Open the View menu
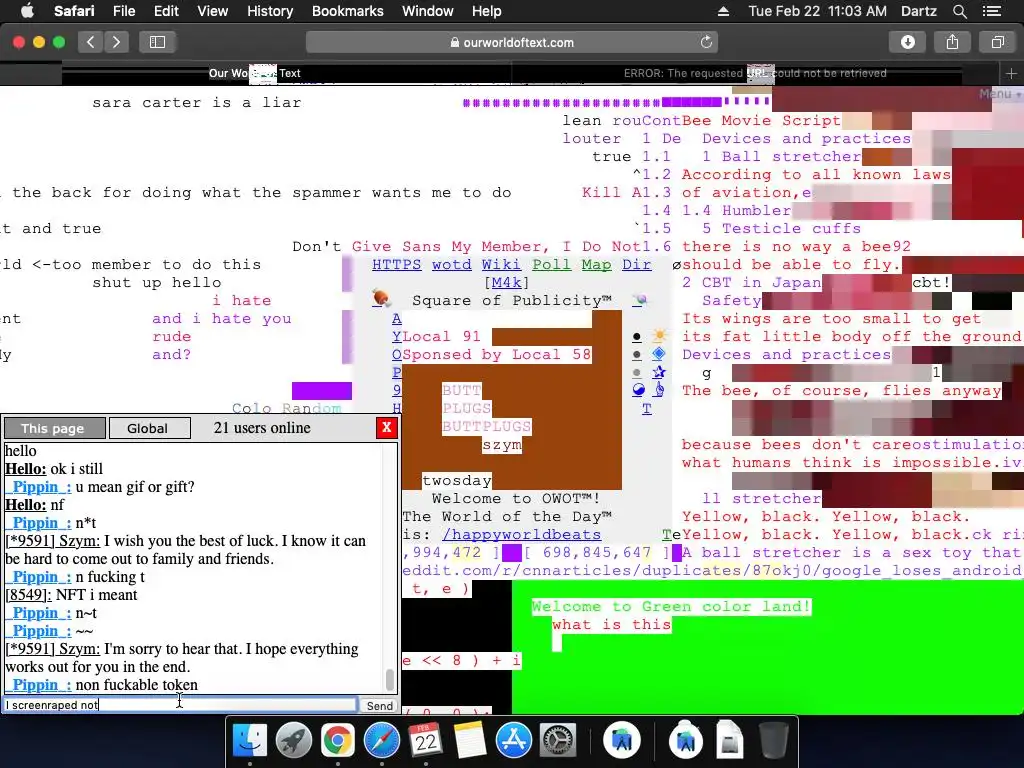Viewport: 1024px width, 768px height. tap(212, 11)
